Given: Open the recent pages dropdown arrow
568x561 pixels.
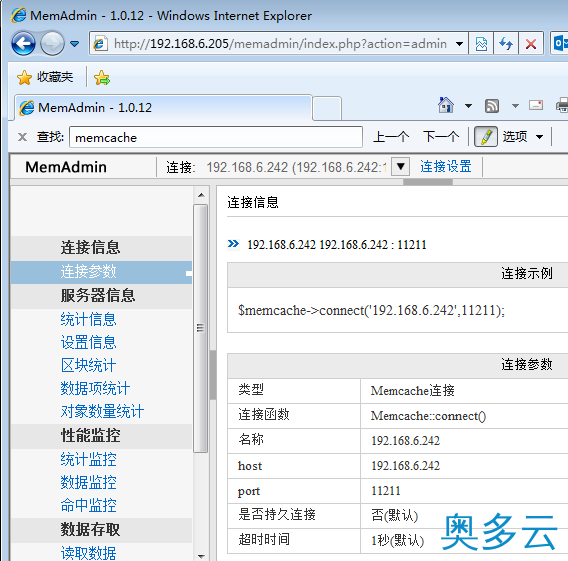Looking at the screenshot, I should coord(75,44).
